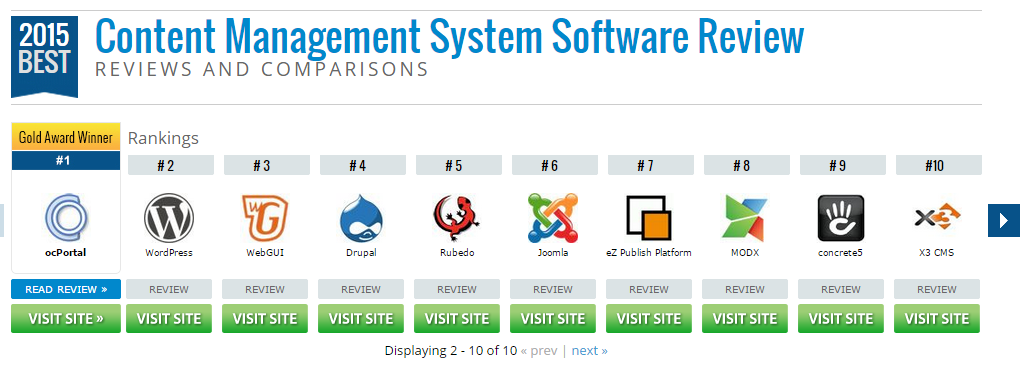Click the eZ Publish Platform name label
This screenshot has height=379, width=1033.
pyautogui.click(x=649, y=252)
